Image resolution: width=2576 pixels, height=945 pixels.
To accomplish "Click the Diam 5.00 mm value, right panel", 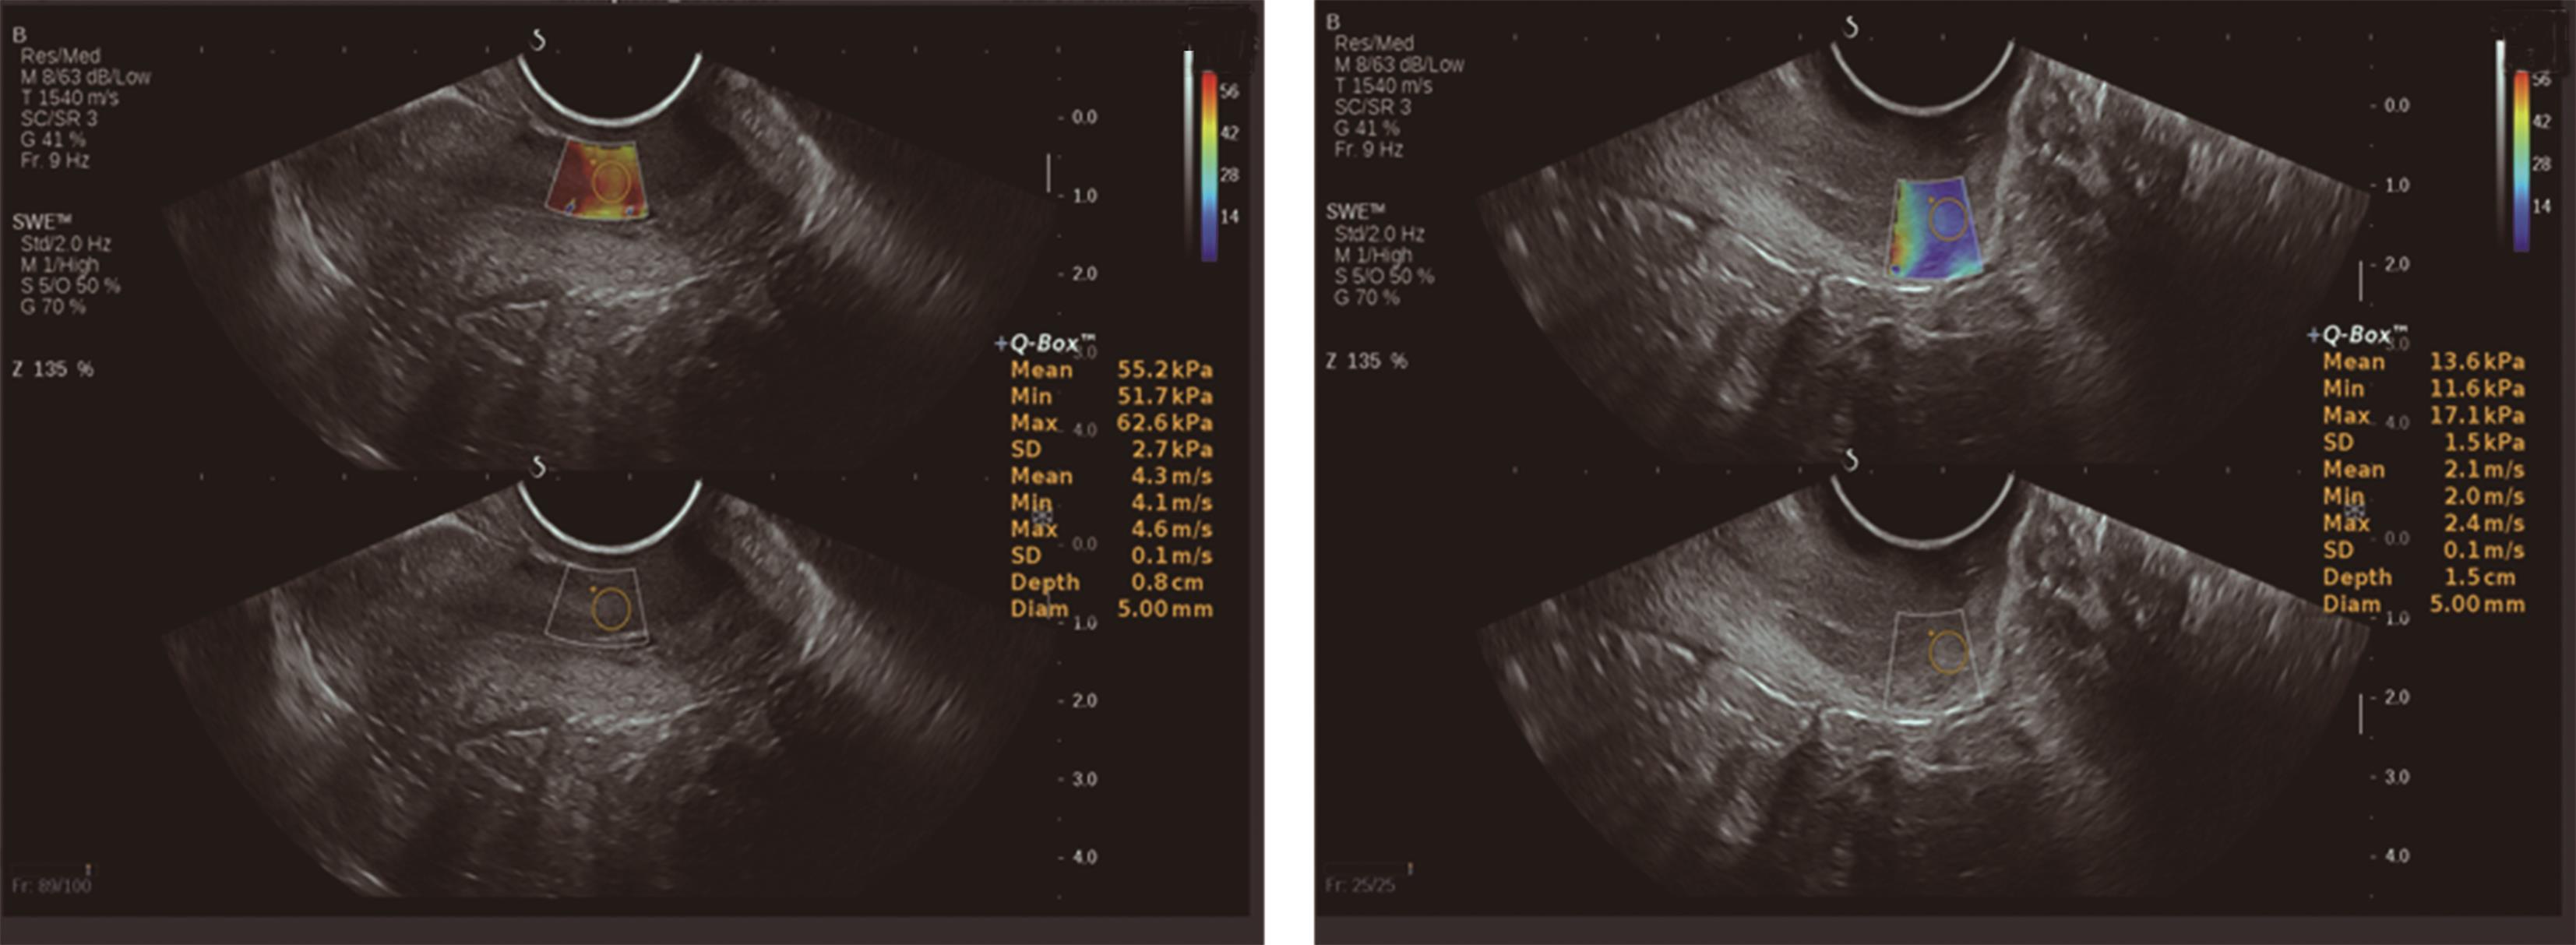I will pos(2476,604).
